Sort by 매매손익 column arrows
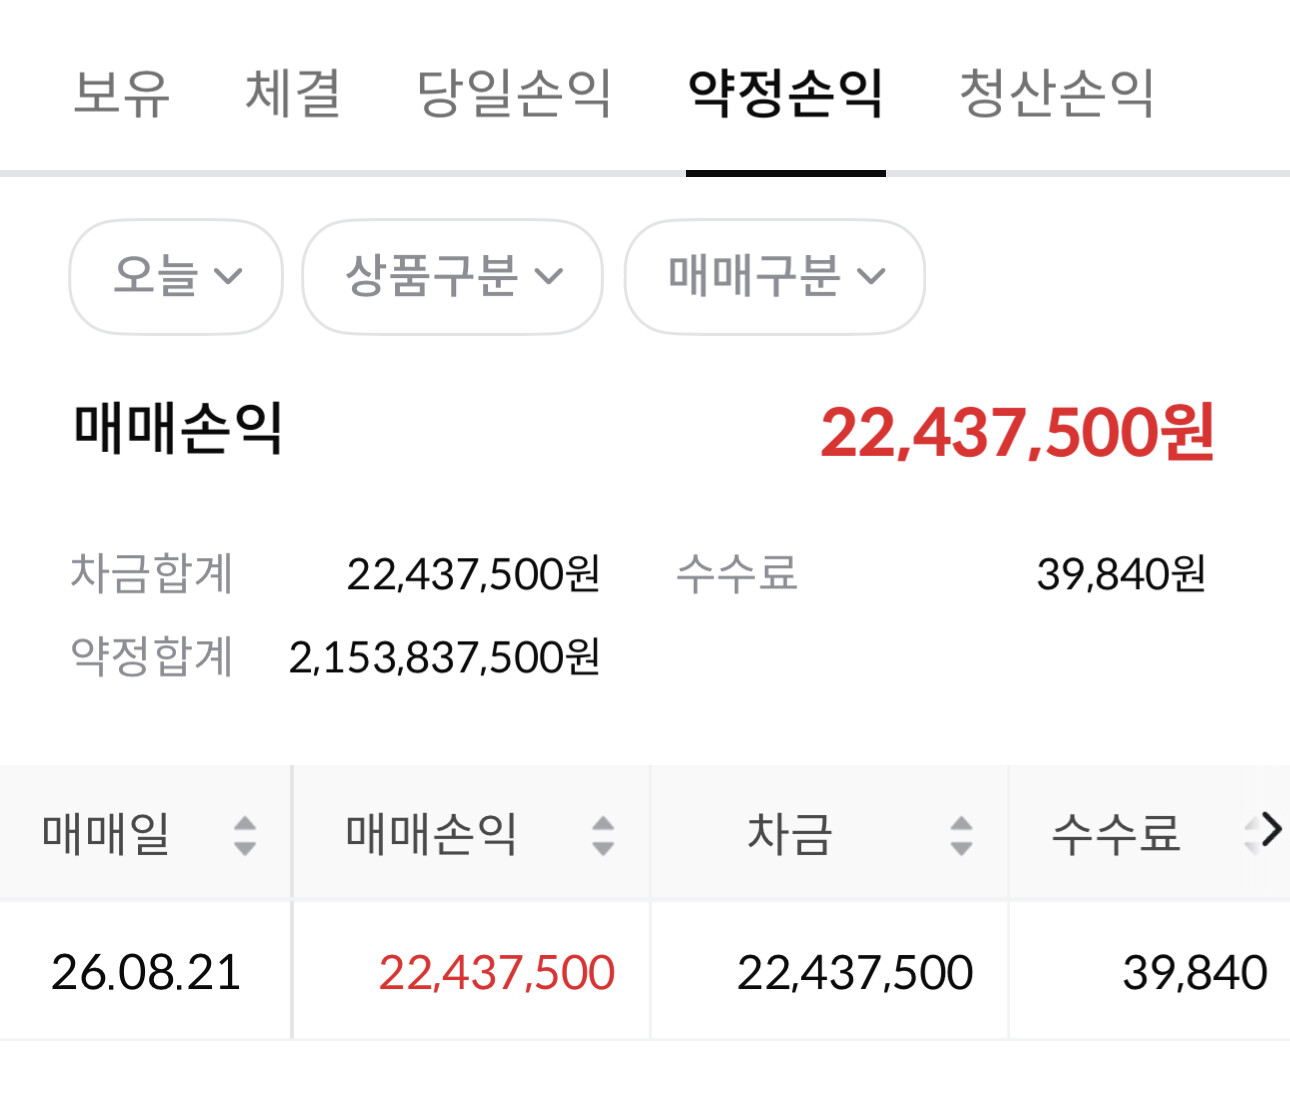This screenshot has width=1290, height=1117. (603, 835)
